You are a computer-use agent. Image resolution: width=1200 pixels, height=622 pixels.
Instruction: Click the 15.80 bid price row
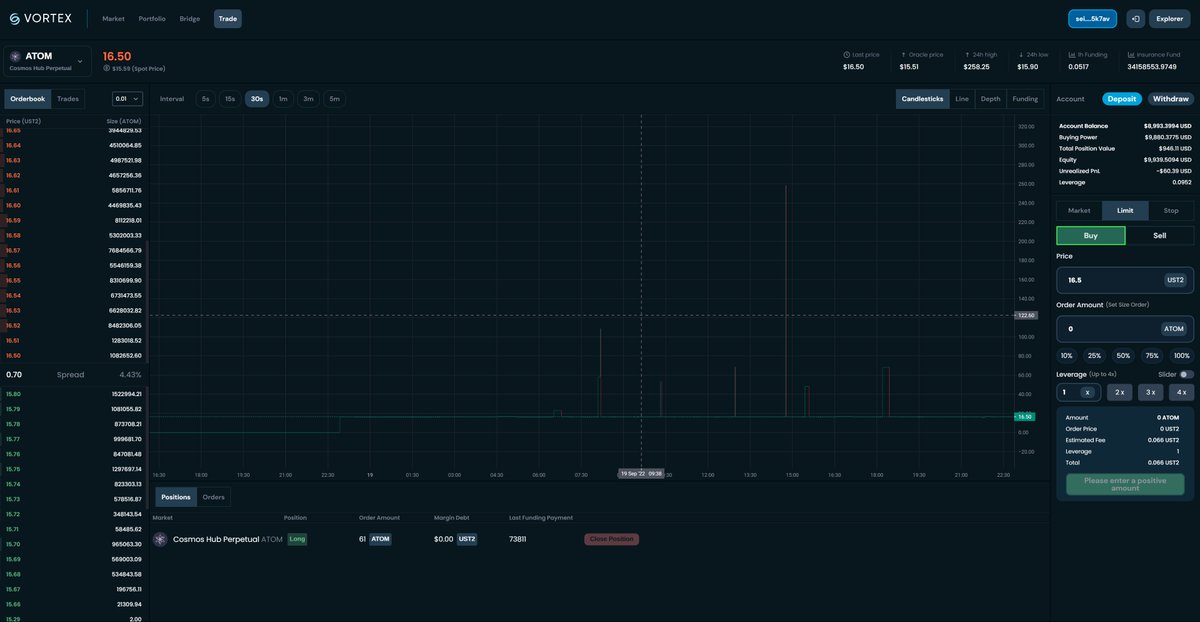[74, 394]
